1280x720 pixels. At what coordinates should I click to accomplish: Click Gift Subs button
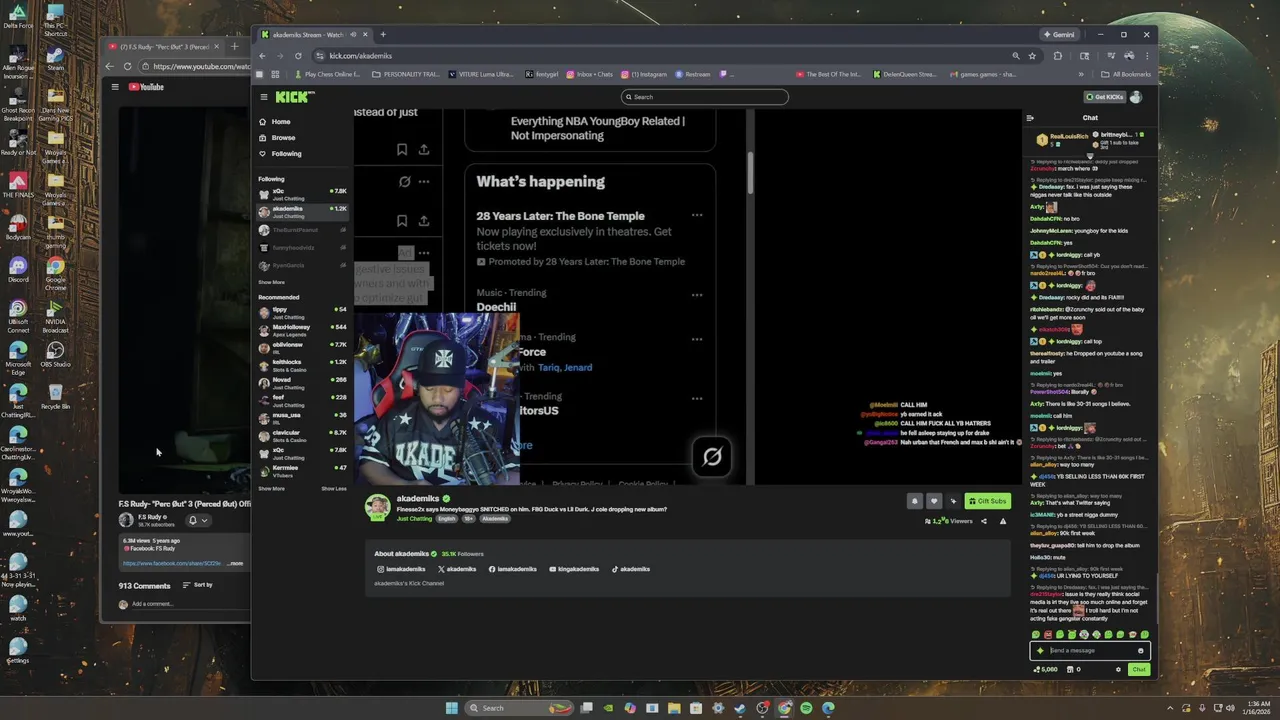click(987, 501)
